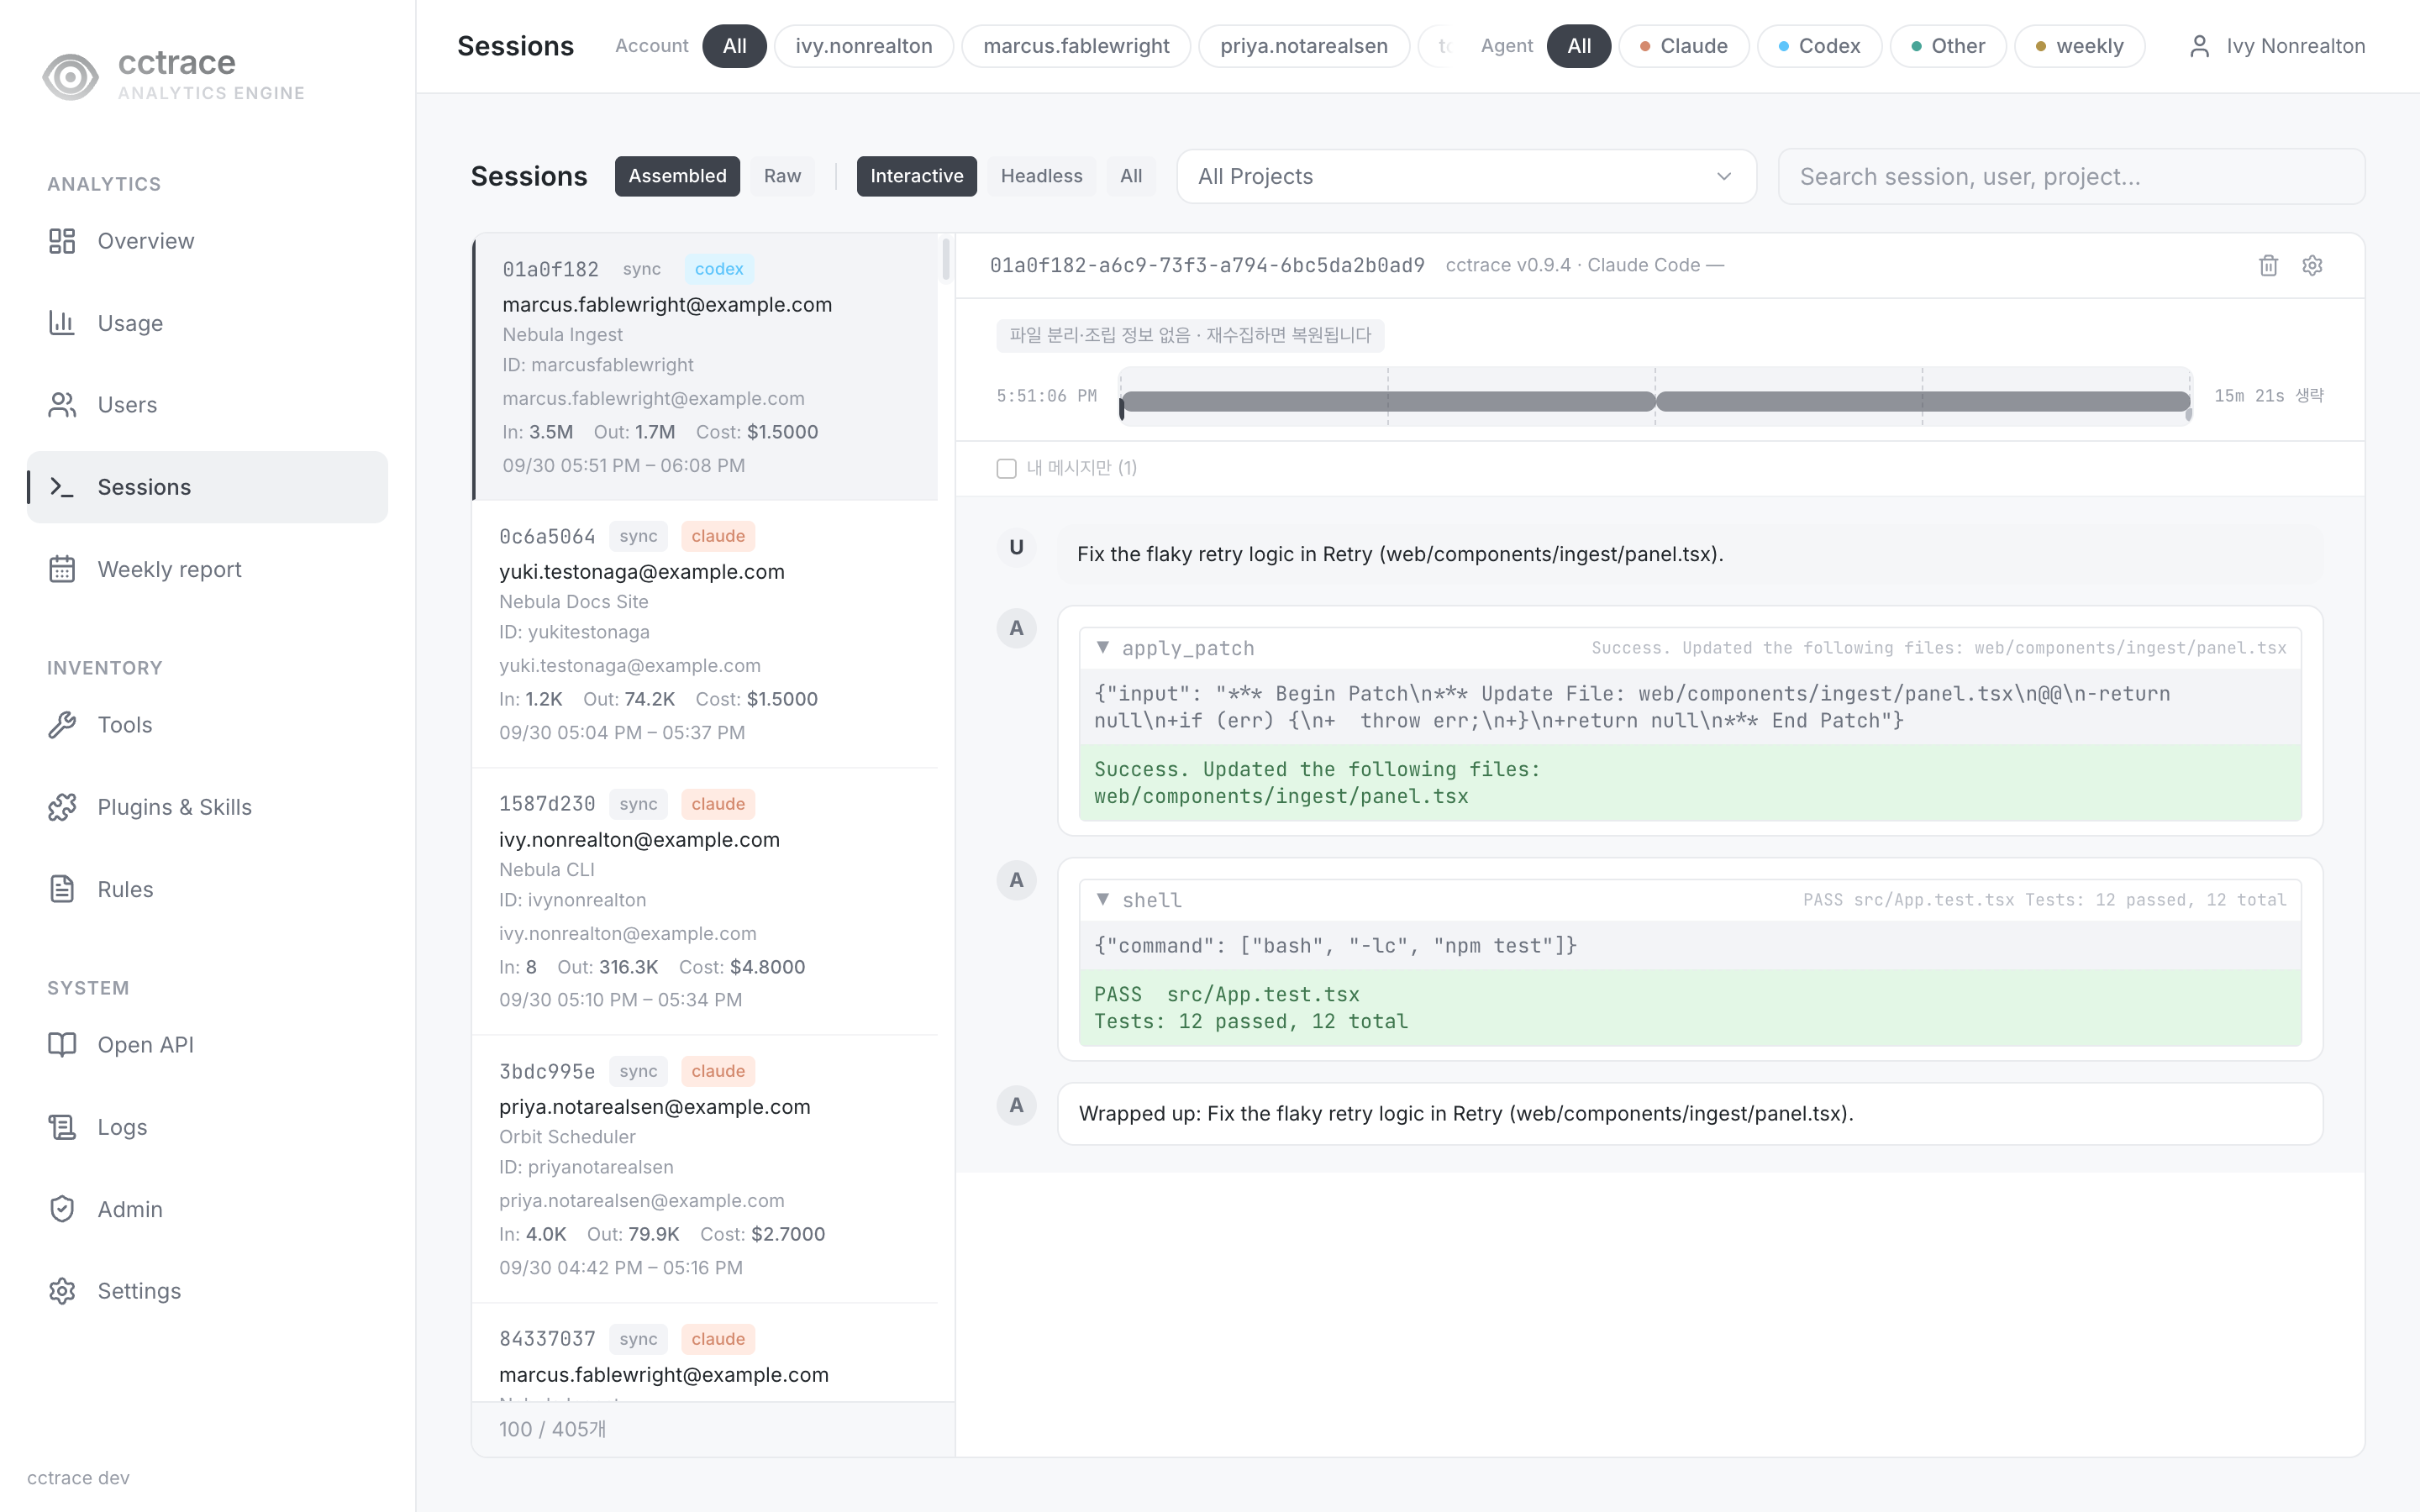This screenshot has height=1512, width=2420.
Task: Click the Settings gear icon in sidebar
Action: 62,1291
